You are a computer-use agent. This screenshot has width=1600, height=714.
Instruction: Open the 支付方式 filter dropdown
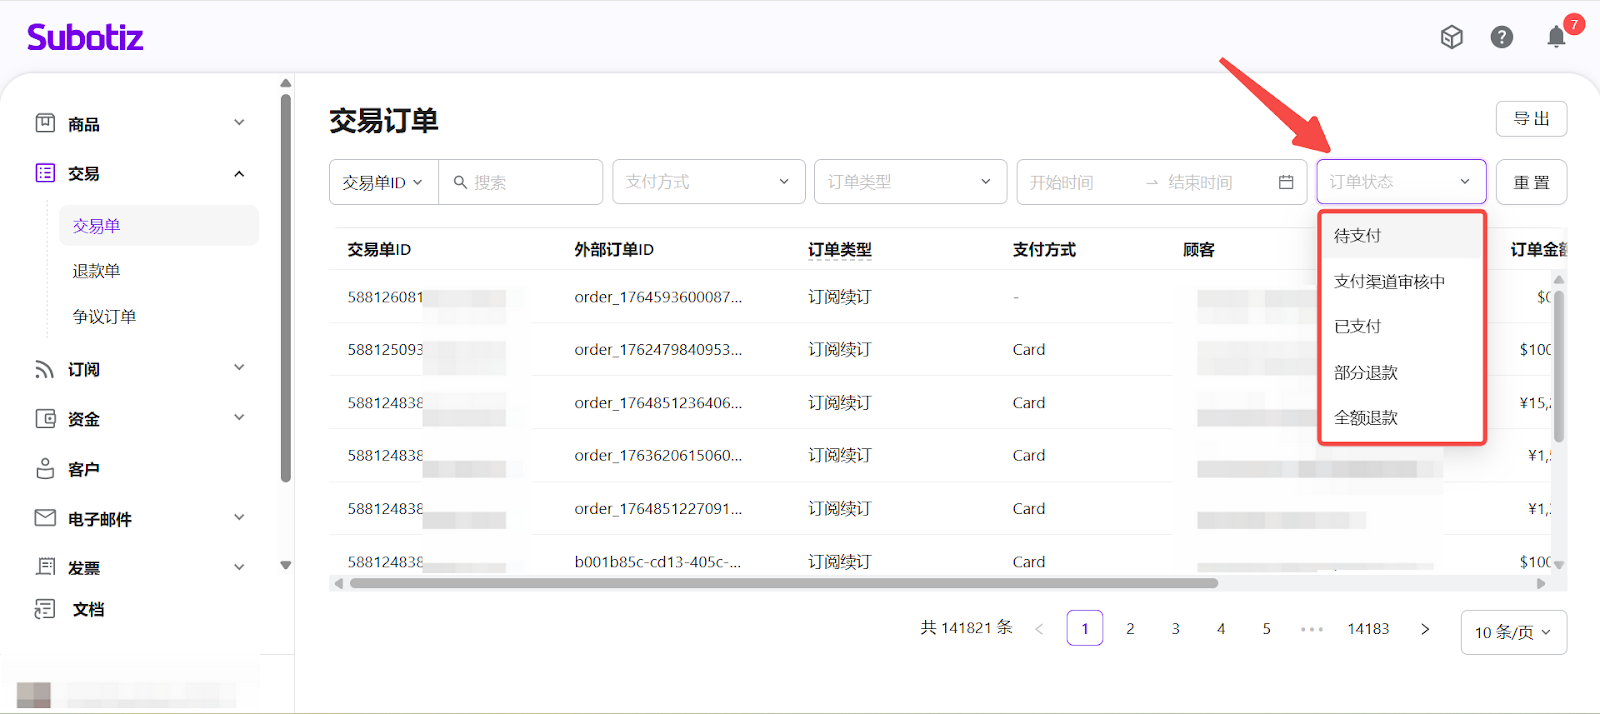tap(708, 182)
